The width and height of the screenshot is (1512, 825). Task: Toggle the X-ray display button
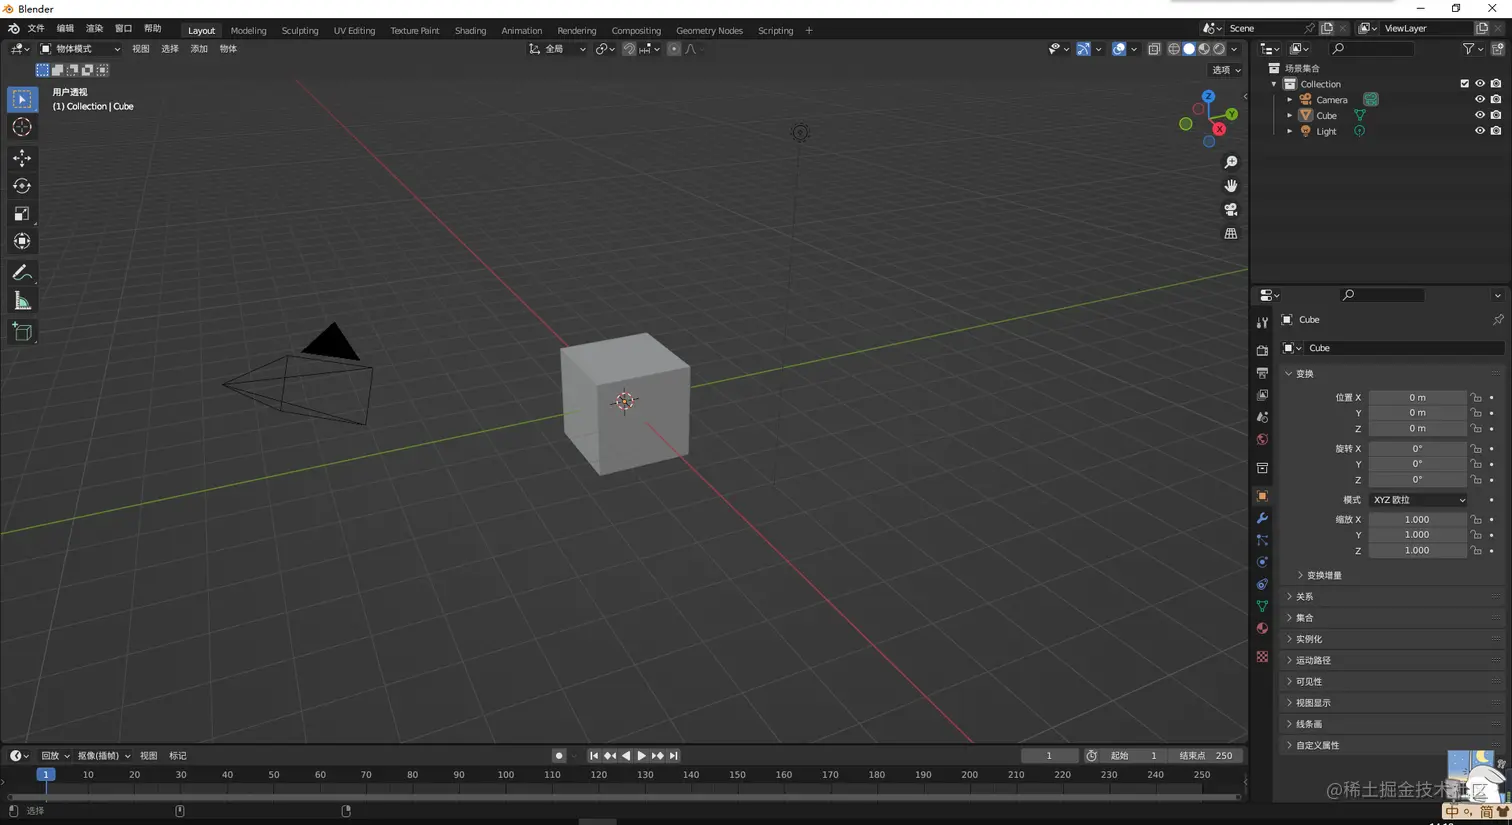click(x=1154, y=49)
